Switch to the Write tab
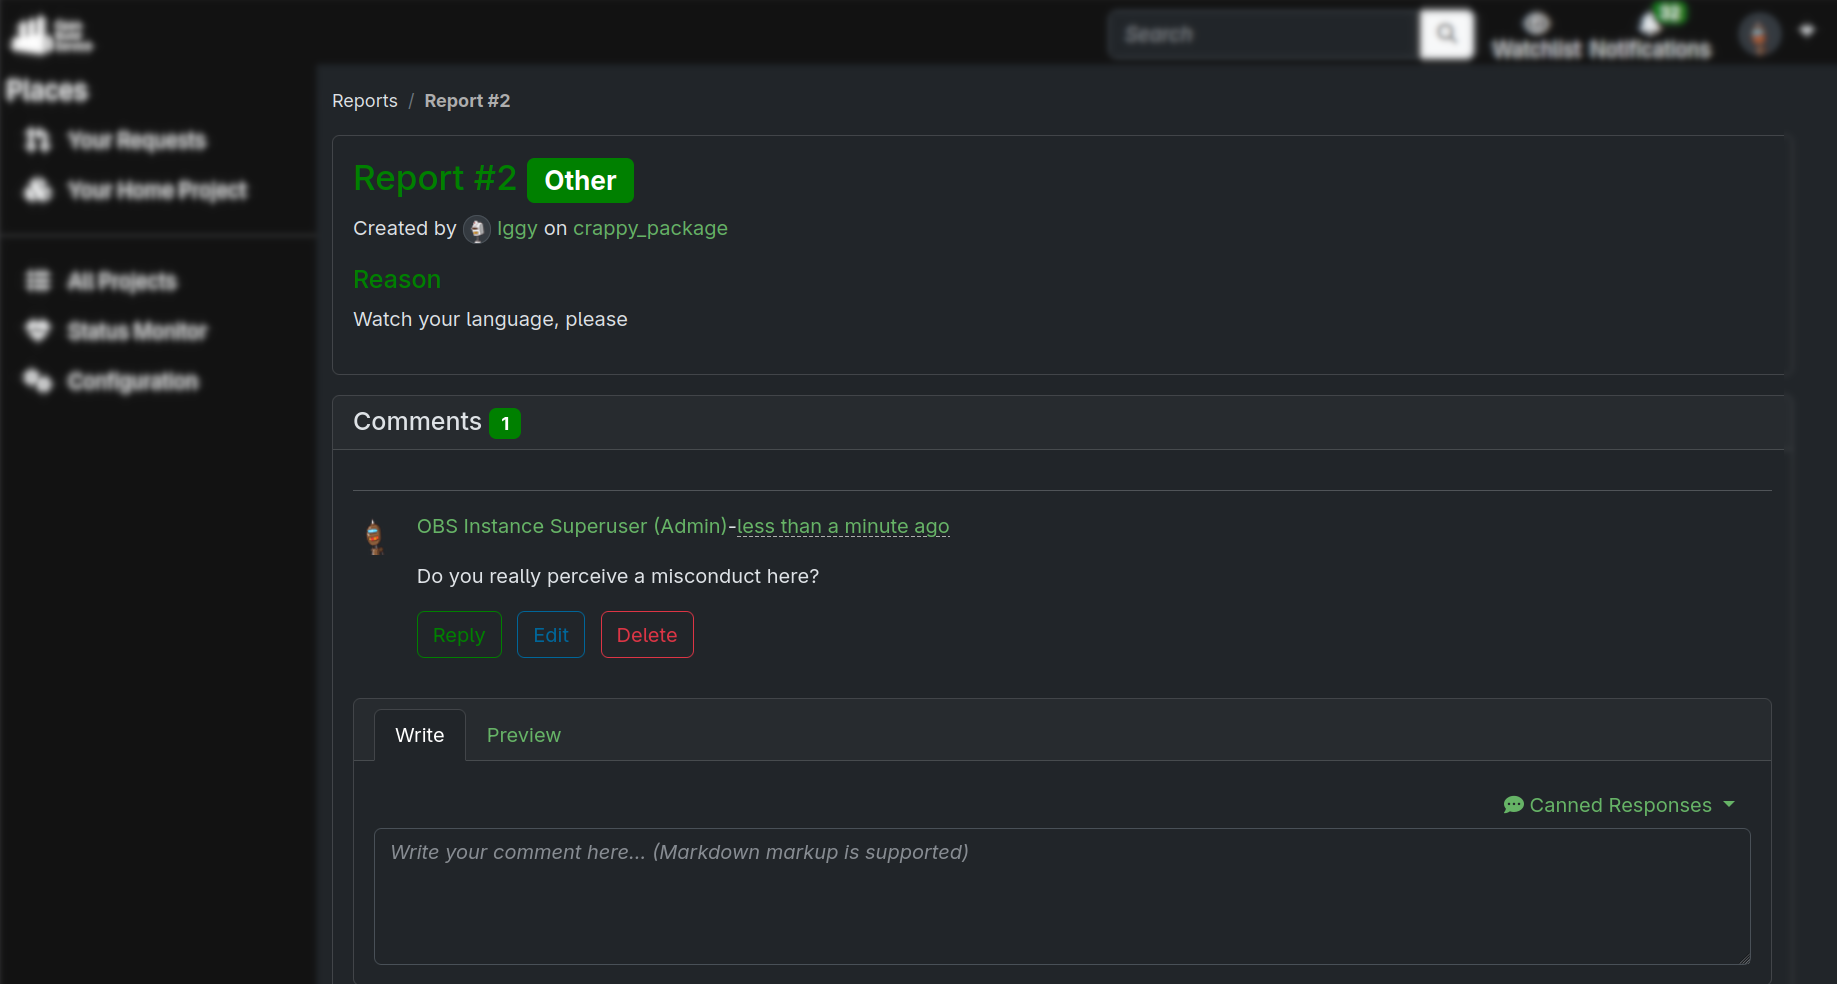 [x=420, y=735]
